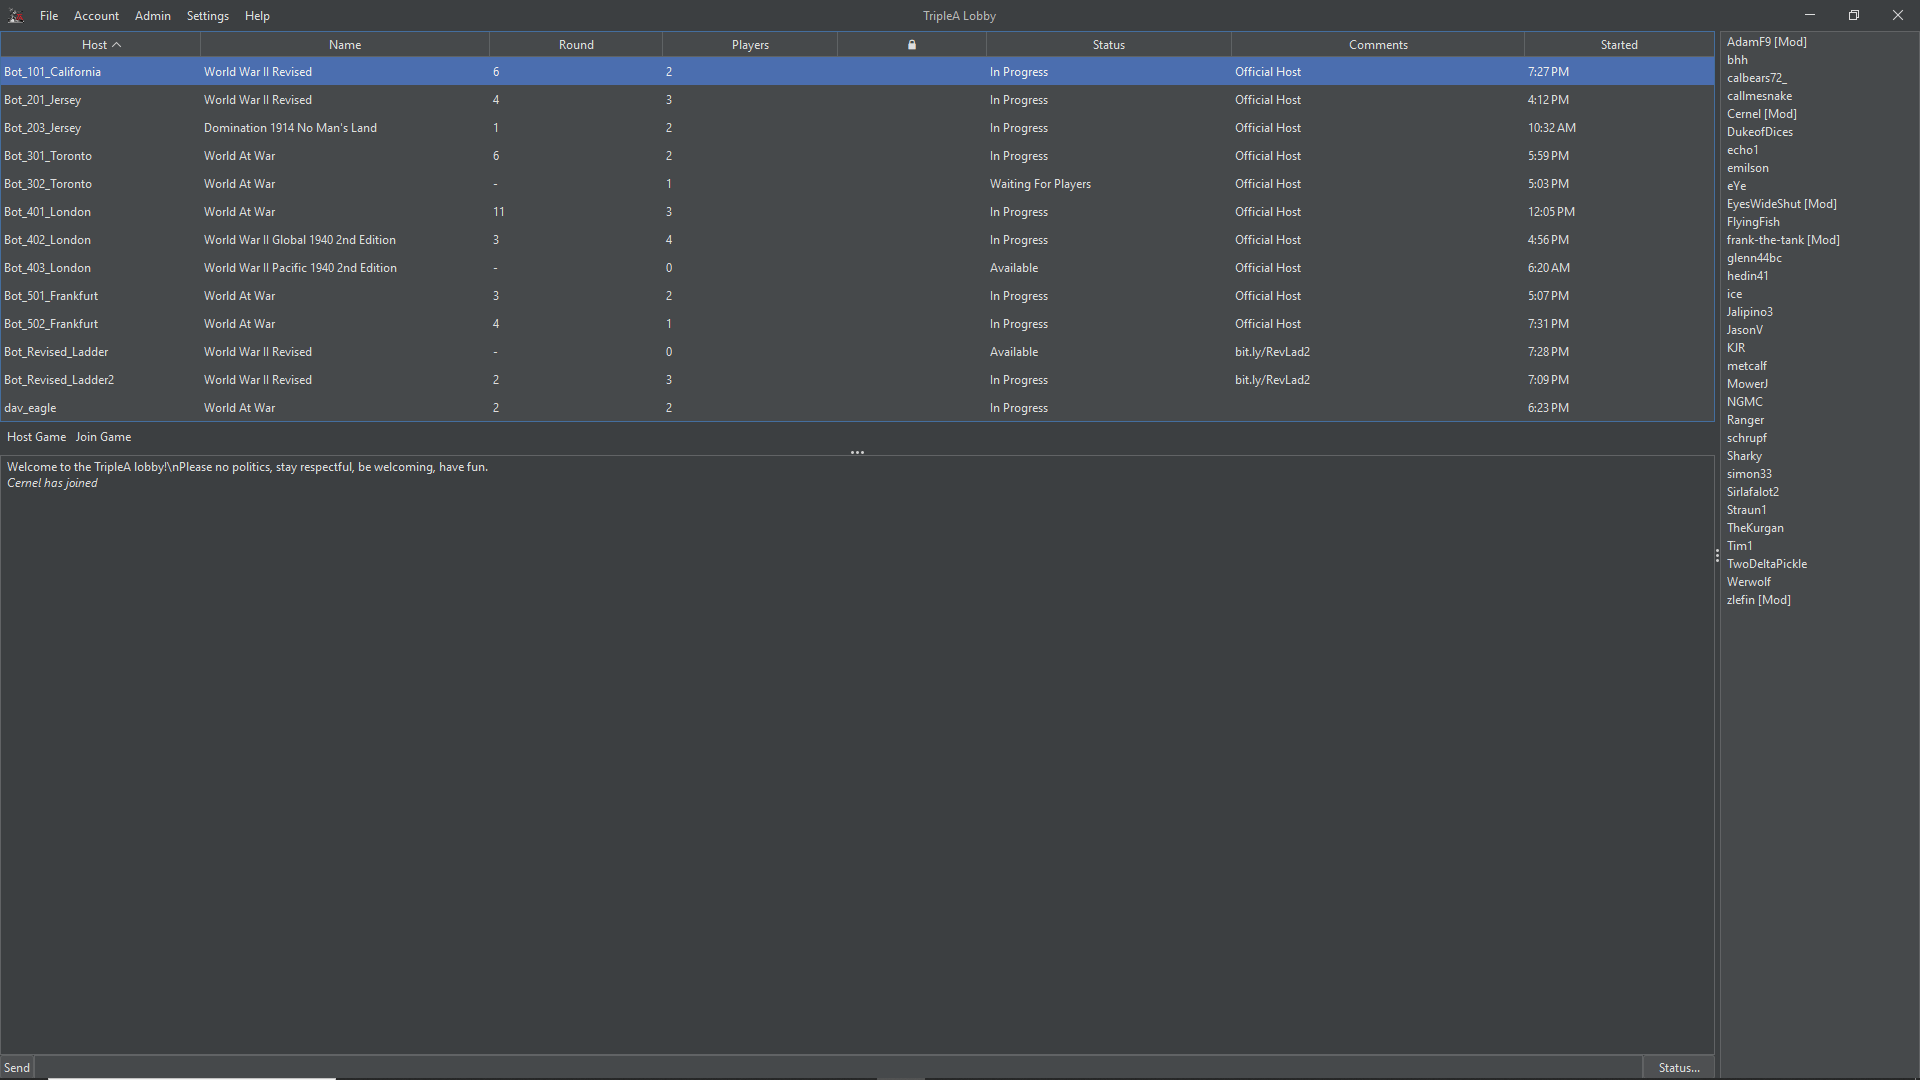Sort games by Started column

(1618, 45)
